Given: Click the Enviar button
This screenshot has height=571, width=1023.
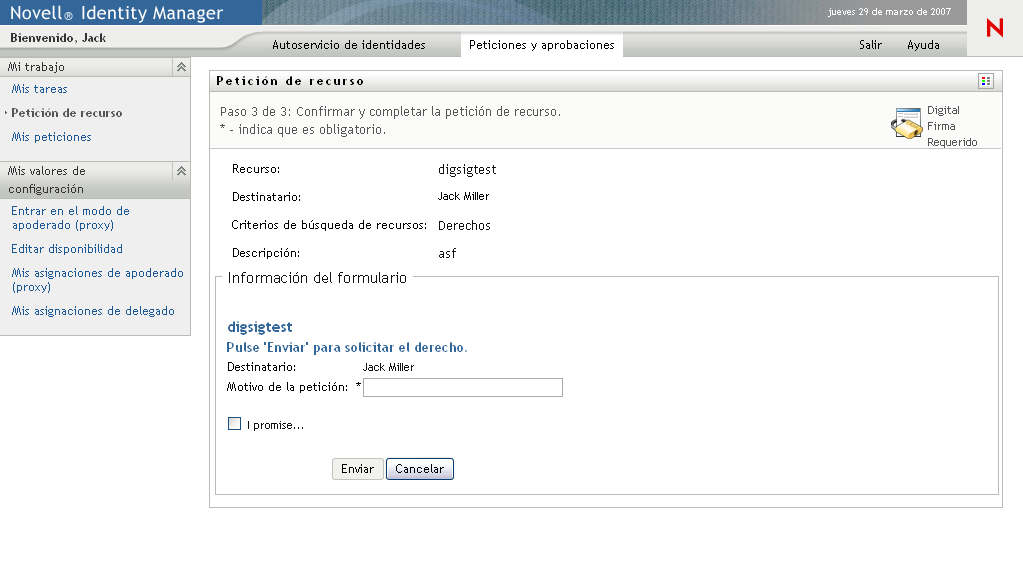Looking at the screenshot, I should pos(358,469).
